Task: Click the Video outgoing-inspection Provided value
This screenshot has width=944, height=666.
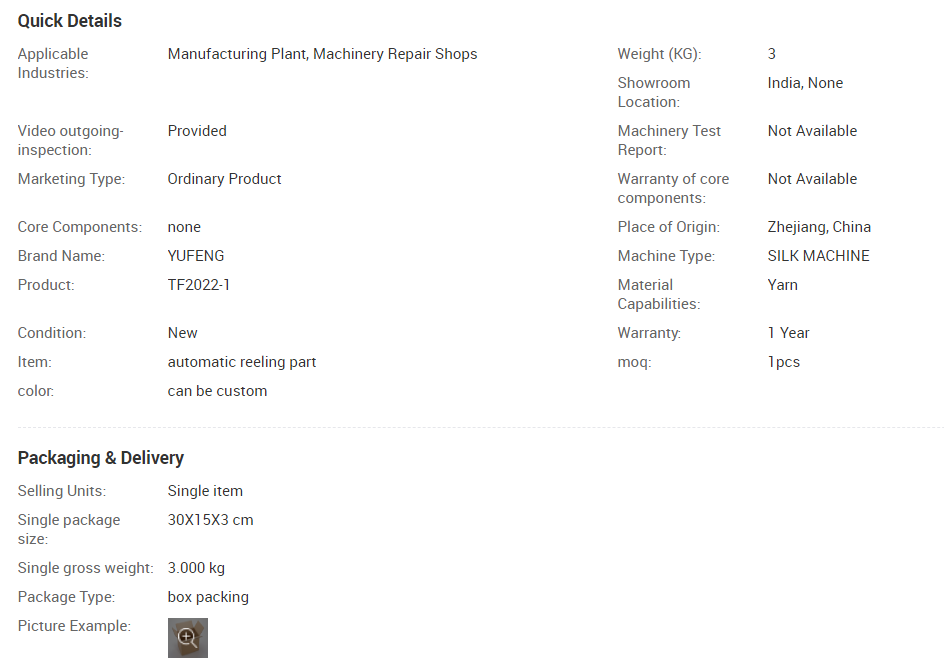Action: click(x=197, y=131)
